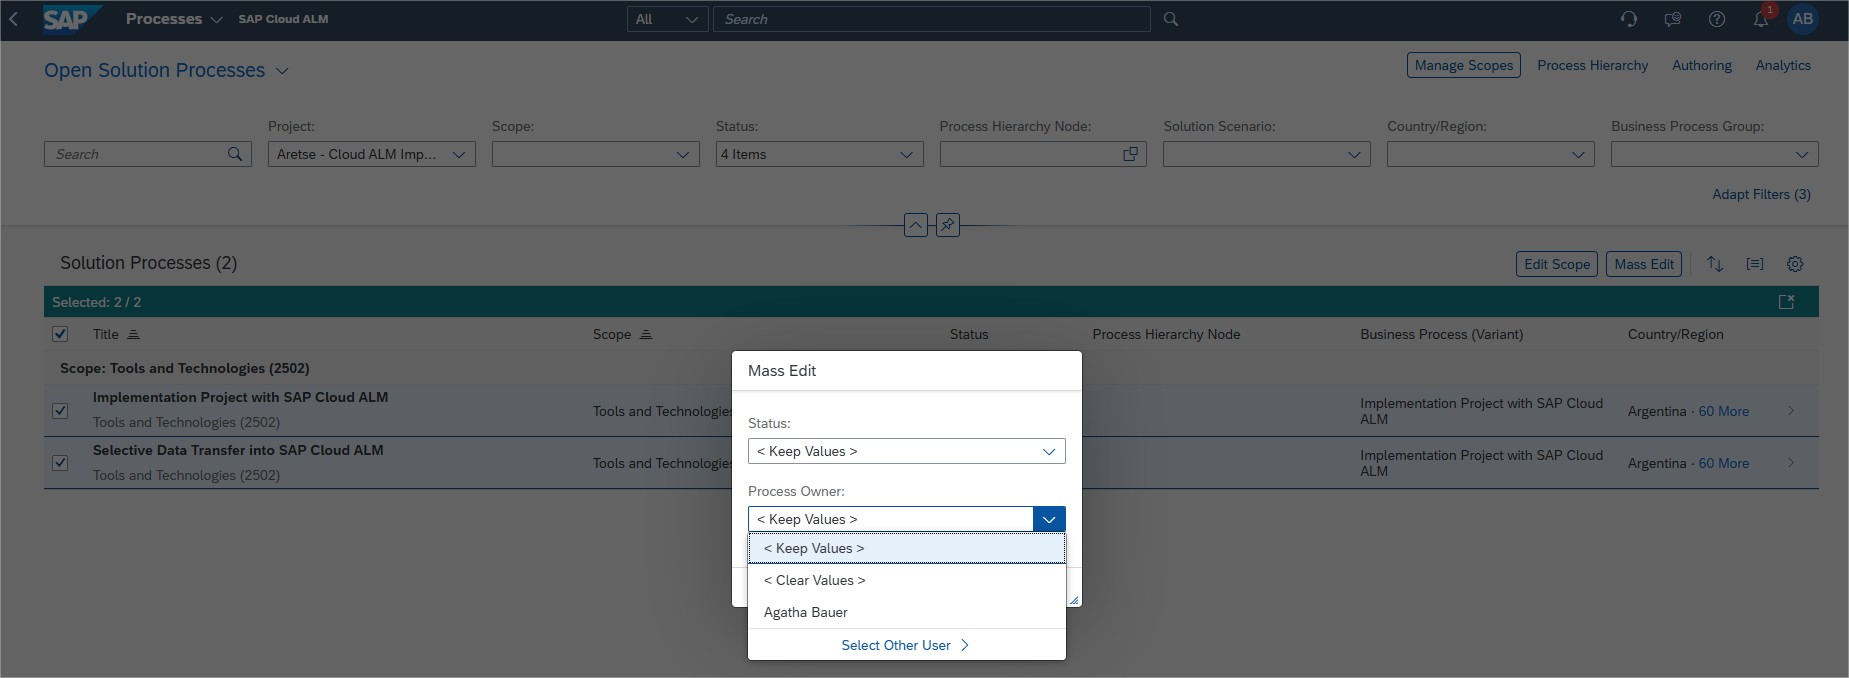Click the notifications bell icon
Viewport: 1849px width, 678px height.
point(1760,20)
